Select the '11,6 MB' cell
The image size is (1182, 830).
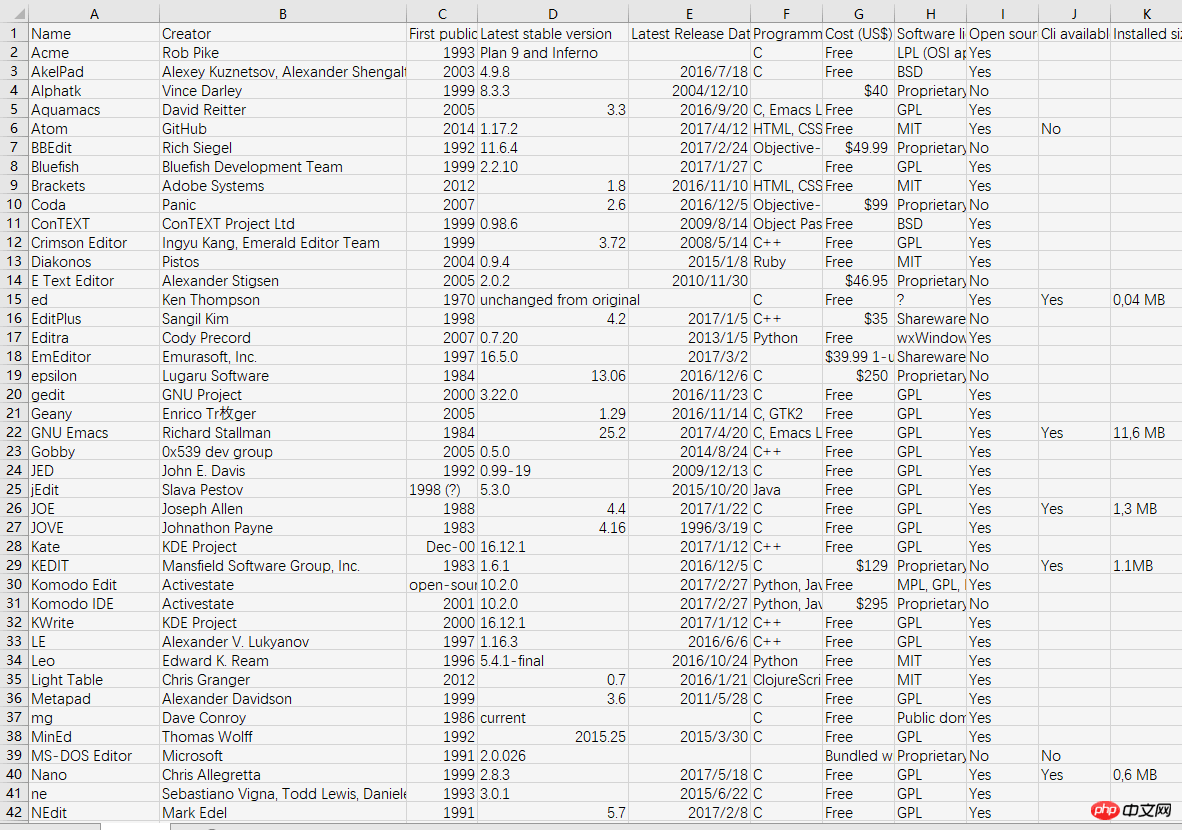tap(1146, 433)
